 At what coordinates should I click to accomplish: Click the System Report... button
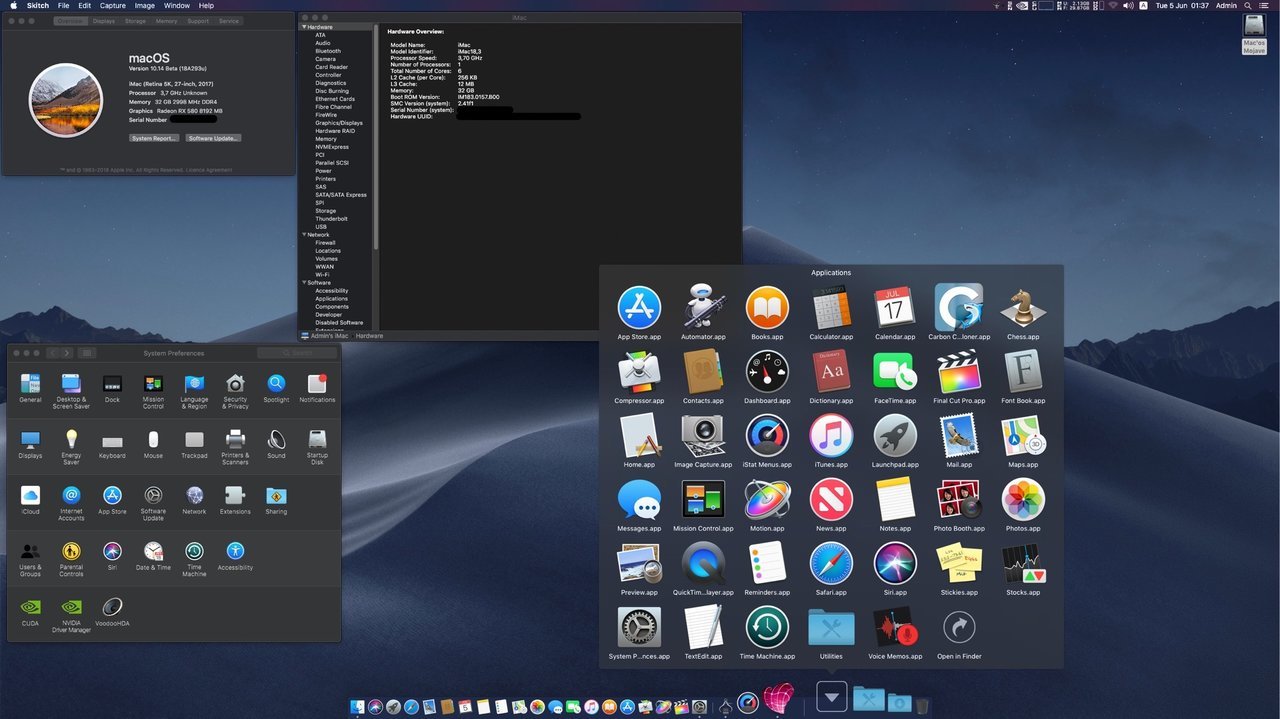coord(154,138)
